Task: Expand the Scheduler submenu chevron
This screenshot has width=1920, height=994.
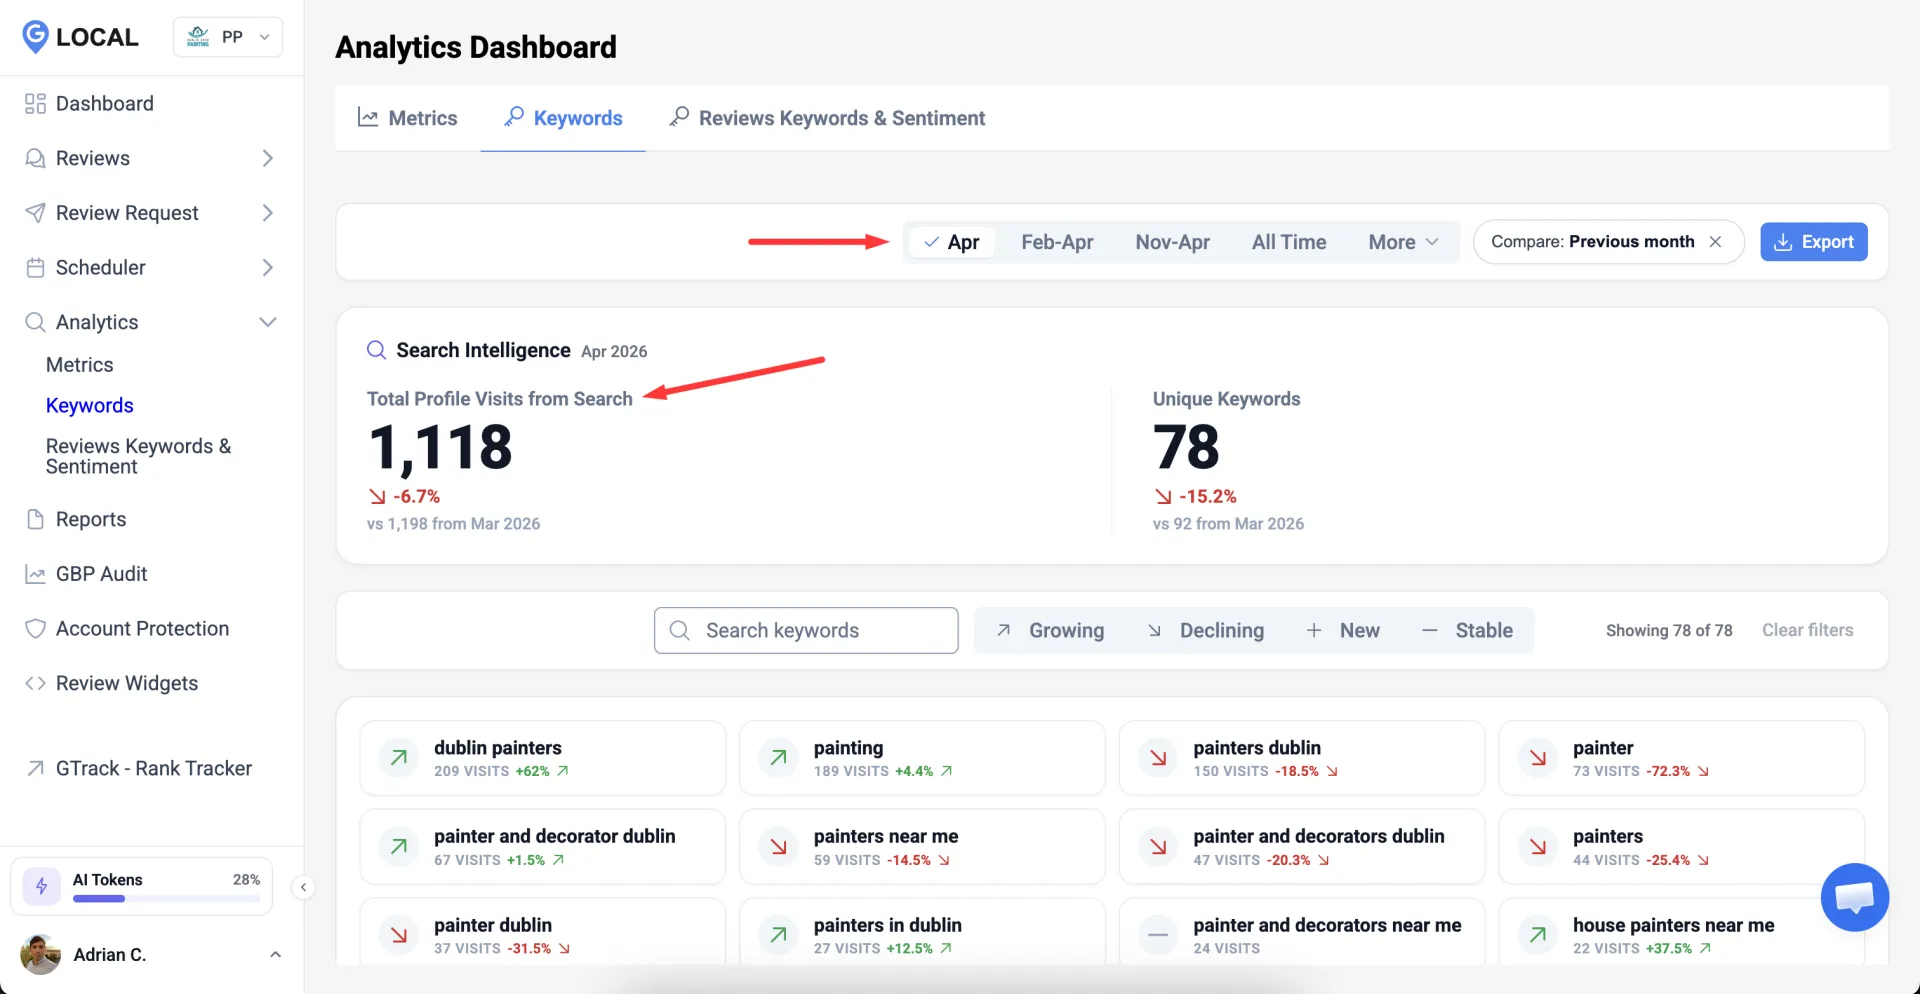Action: click(267, 268)
